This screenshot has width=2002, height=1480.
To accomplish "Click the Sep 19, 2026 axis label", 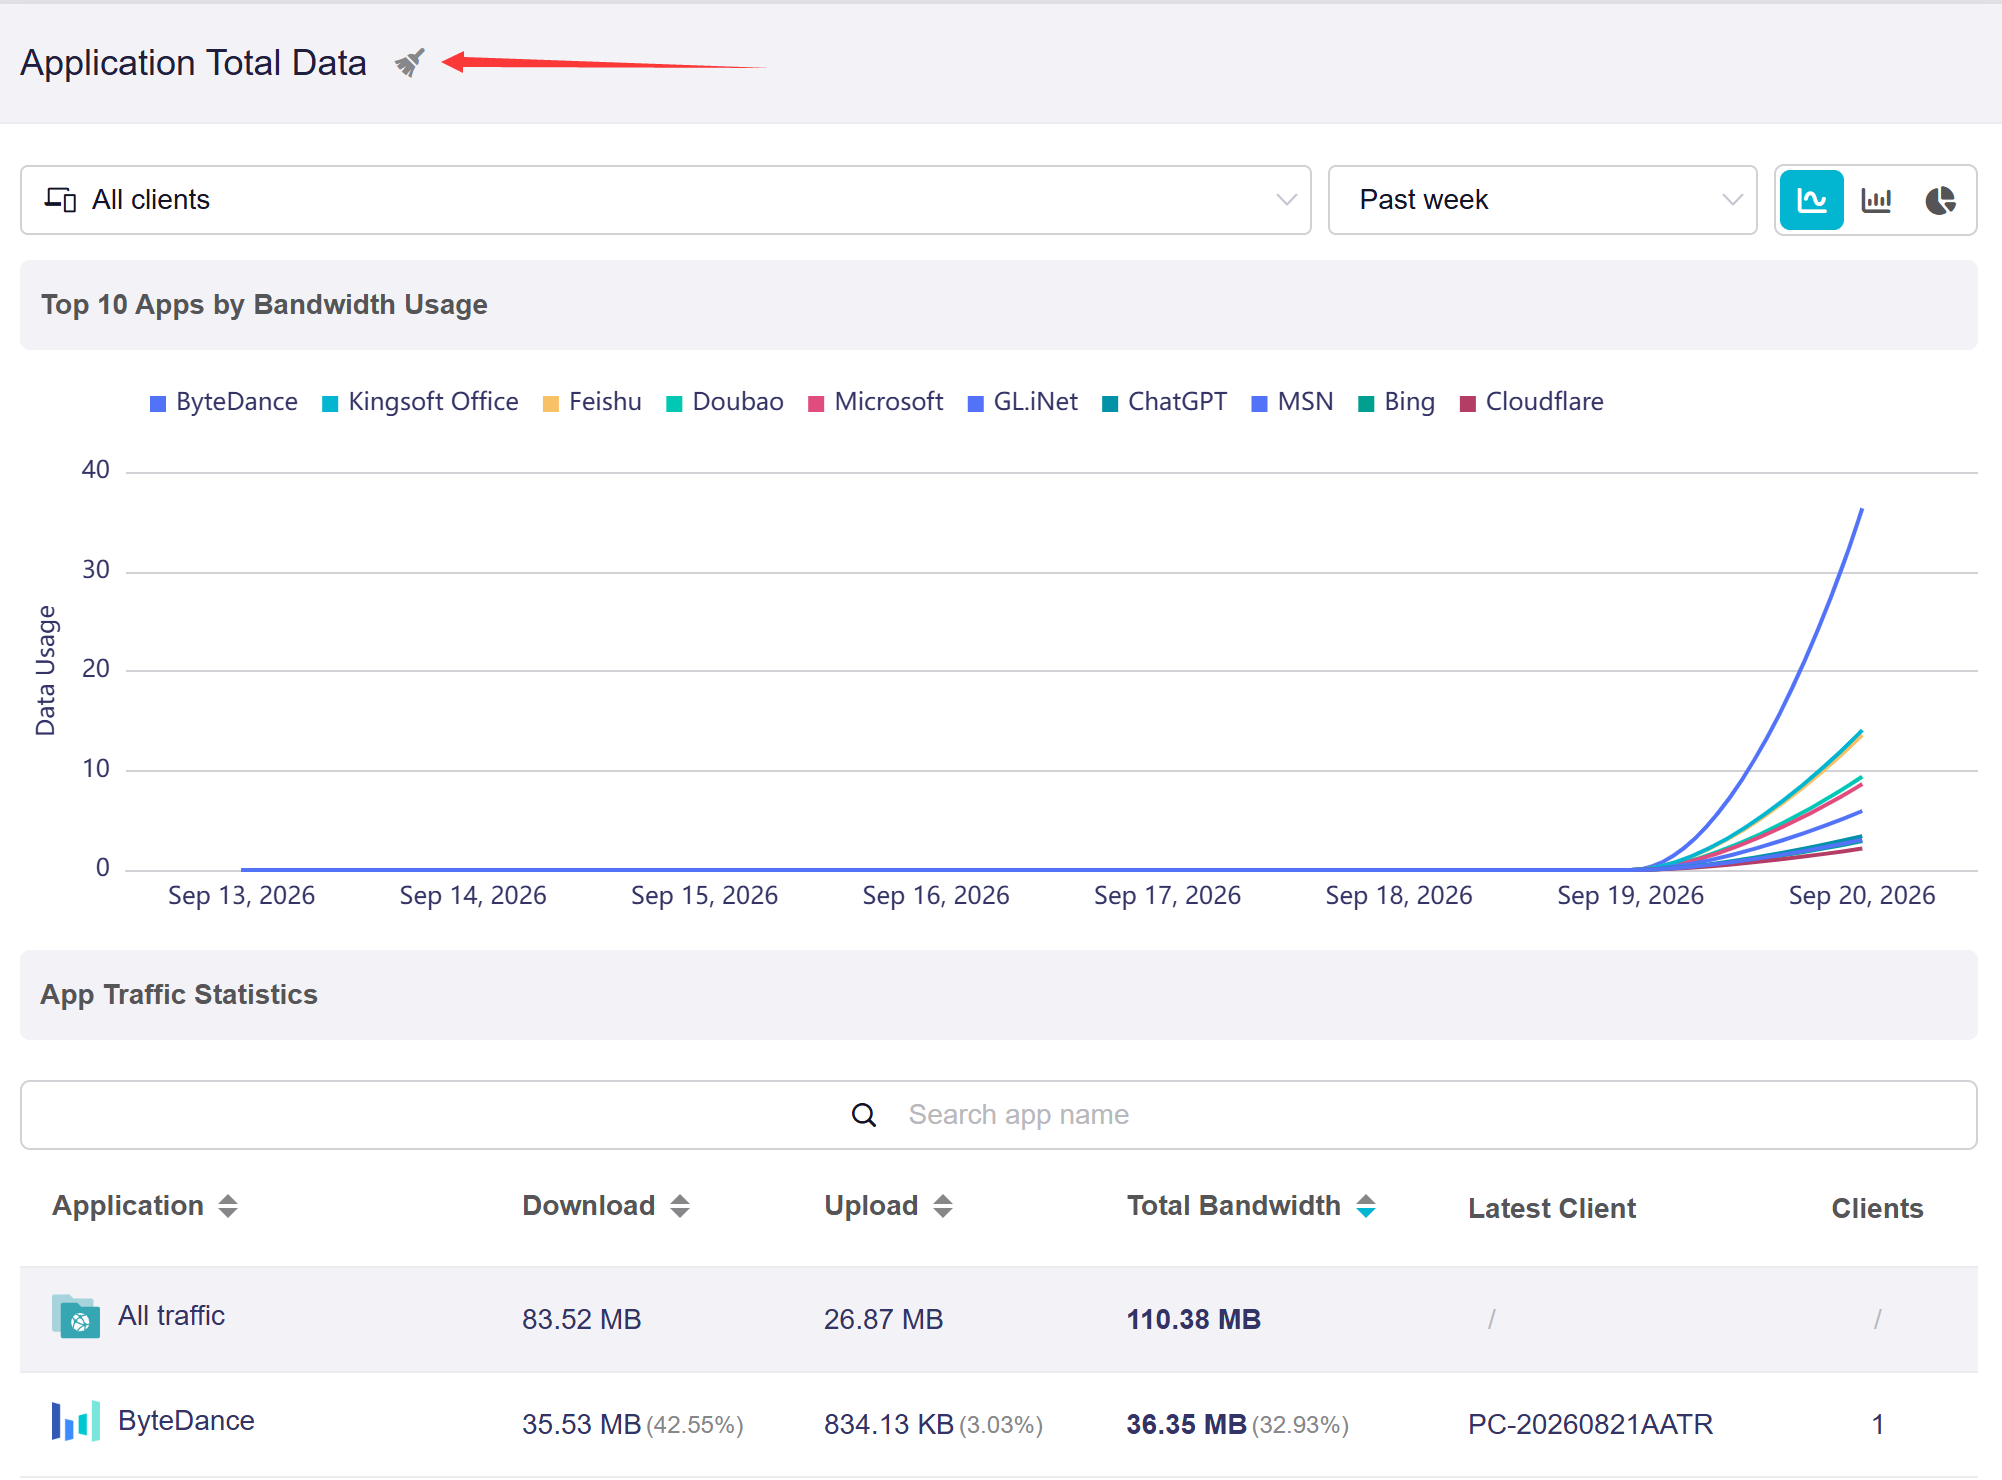I will pos(1630,895).
